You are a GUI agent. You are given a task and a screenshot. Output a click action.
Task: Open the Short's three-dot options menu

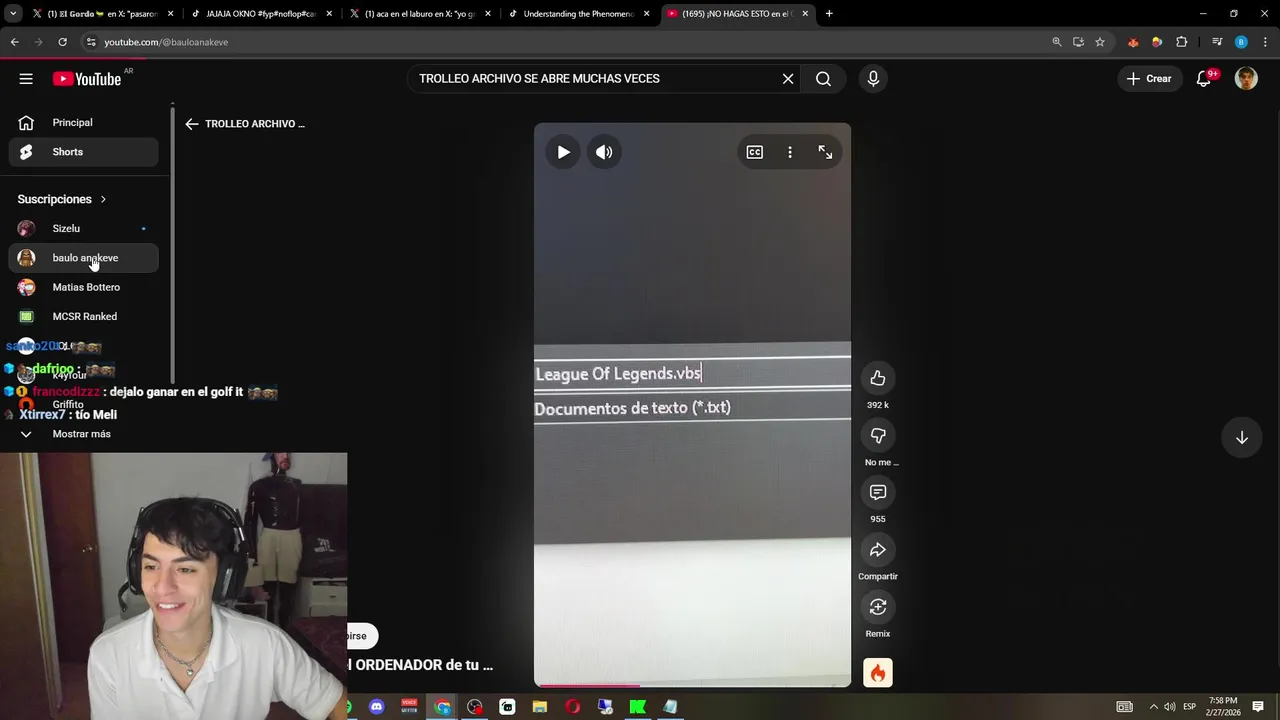(x=790, y=152)
